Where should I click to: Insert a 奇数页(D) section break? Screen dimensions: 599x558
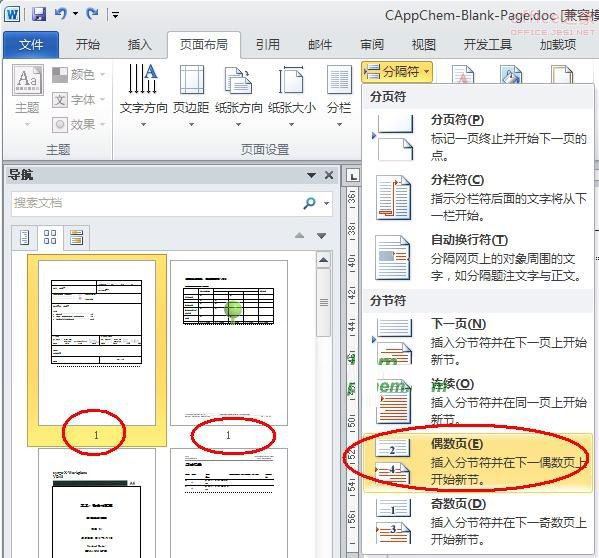point(478,522)
